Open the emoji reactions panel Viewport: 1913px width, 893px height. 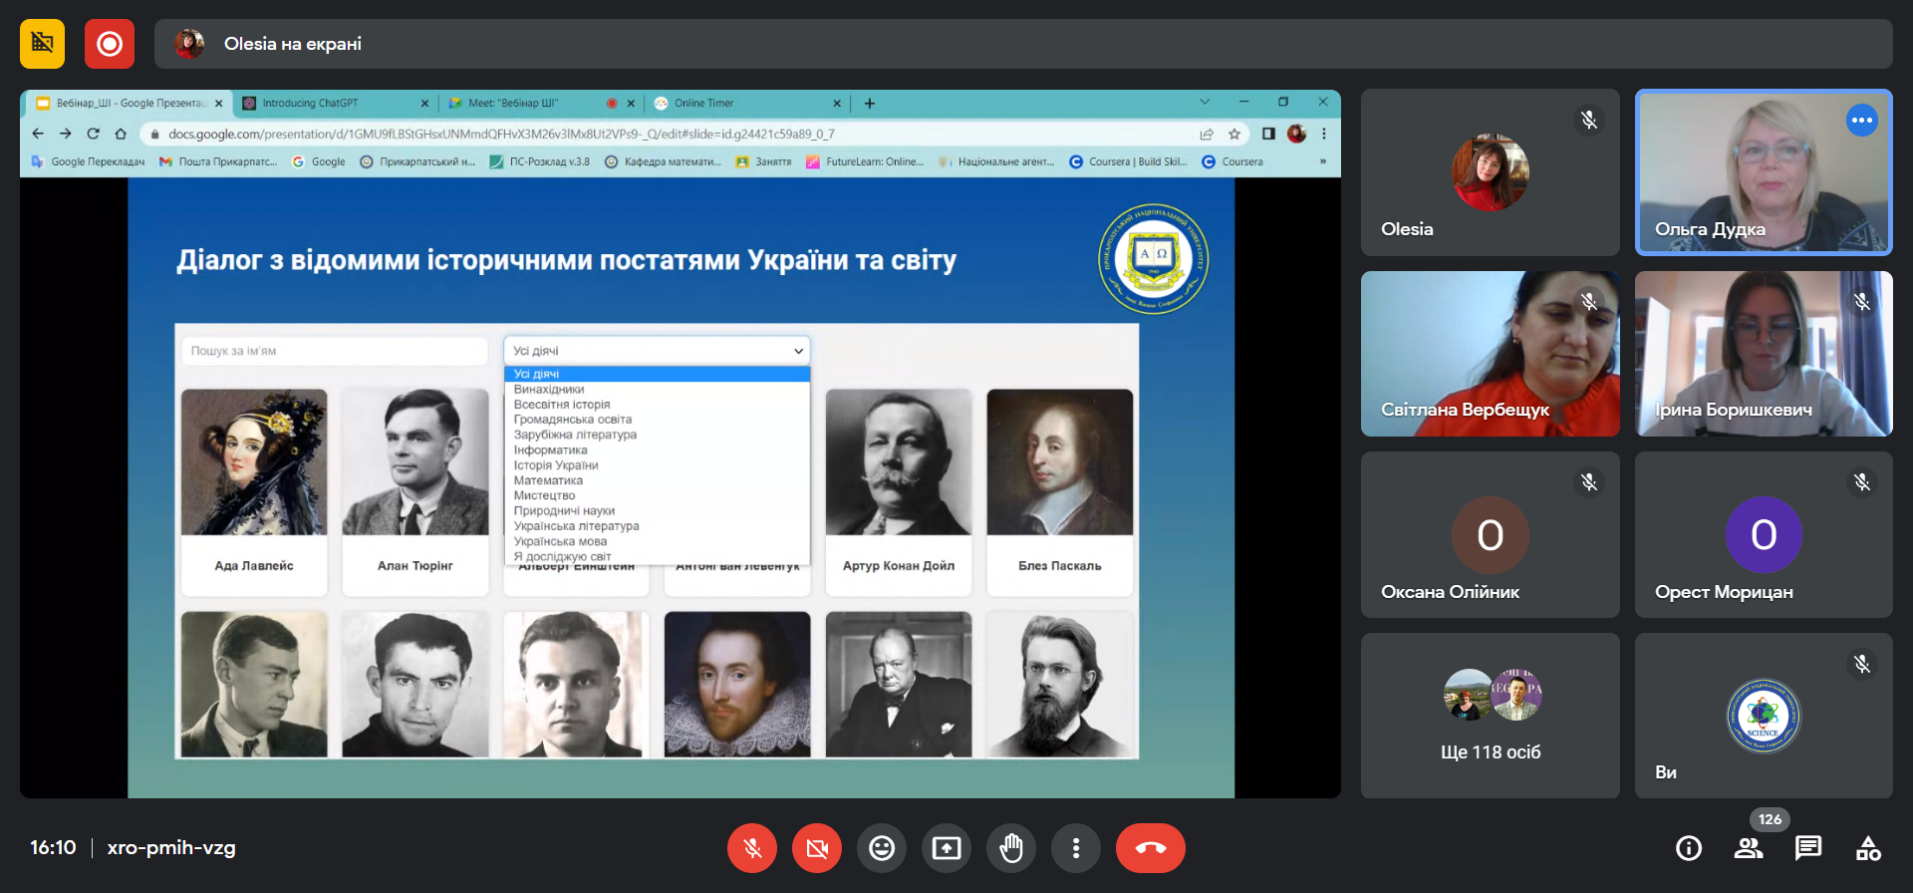point(881,848)
